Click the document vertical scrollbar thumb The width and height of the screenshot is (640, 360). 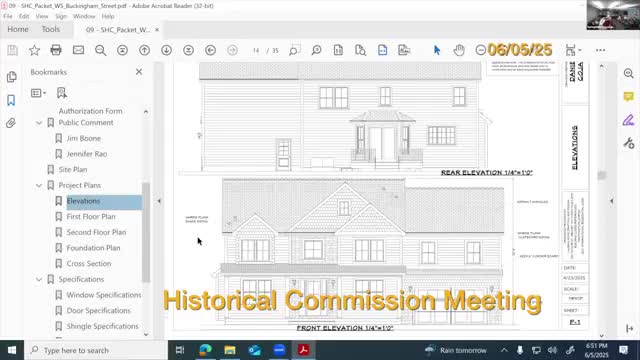(x=602, y=176)
